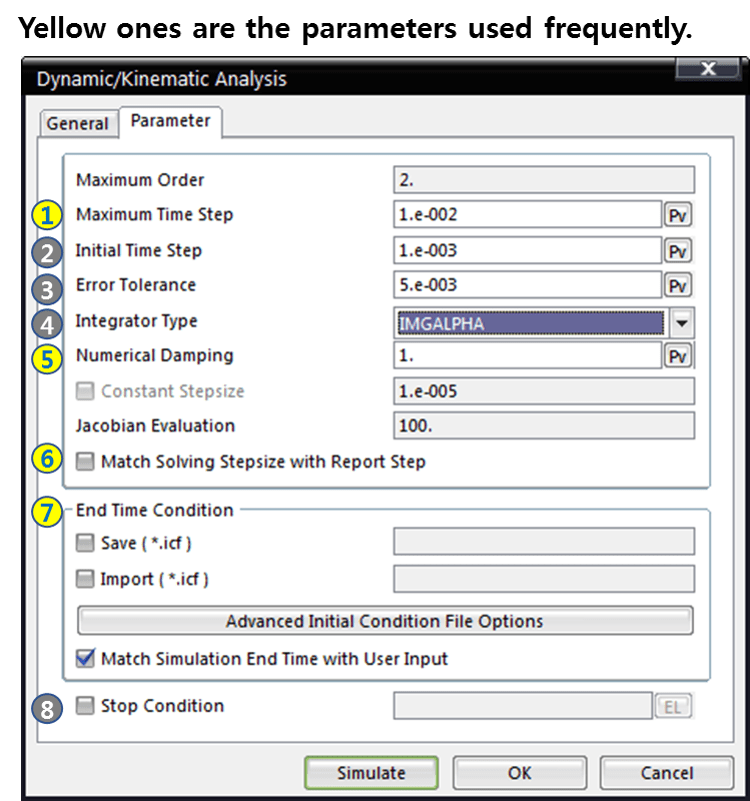
Task: Enable the Stop Condition checkbox
Action: pyautogui.click(x=85, y=706)
